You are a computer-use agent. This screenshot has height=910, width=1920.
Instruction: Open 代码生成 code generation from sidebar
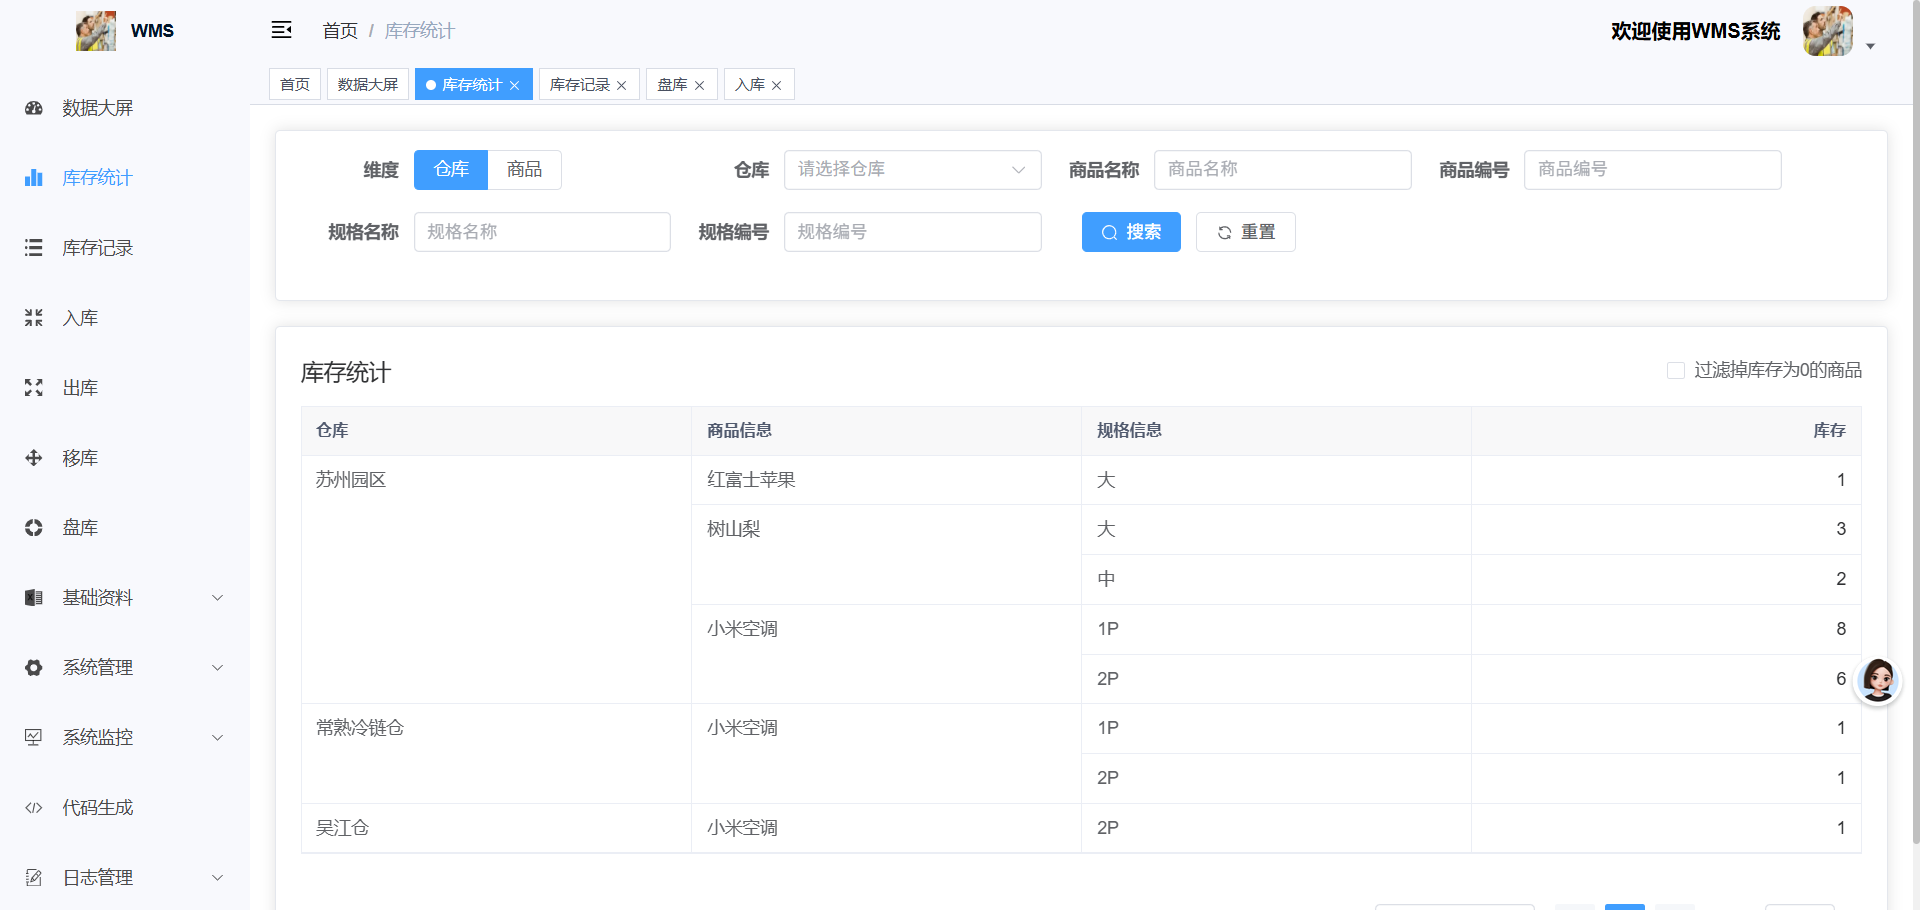(97, 807)
